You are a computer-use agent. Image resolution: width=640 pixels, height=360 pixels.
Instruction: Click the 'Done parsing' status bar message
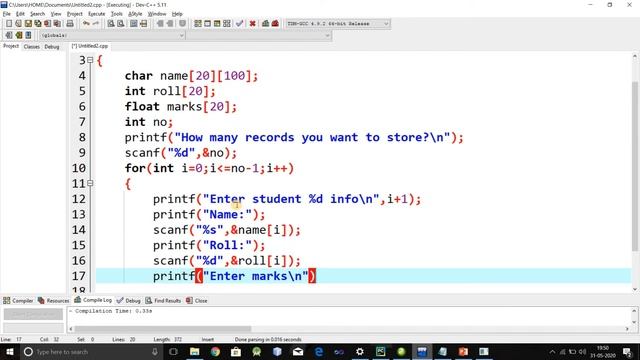point(268,340)
